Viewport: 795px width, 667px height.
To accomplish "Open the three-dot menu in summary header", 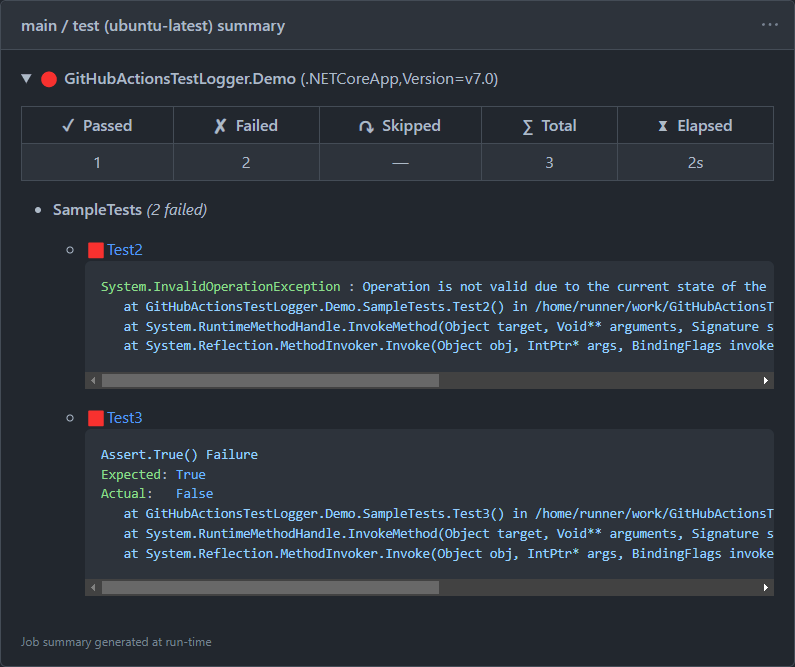I will [x=769, y=24].
